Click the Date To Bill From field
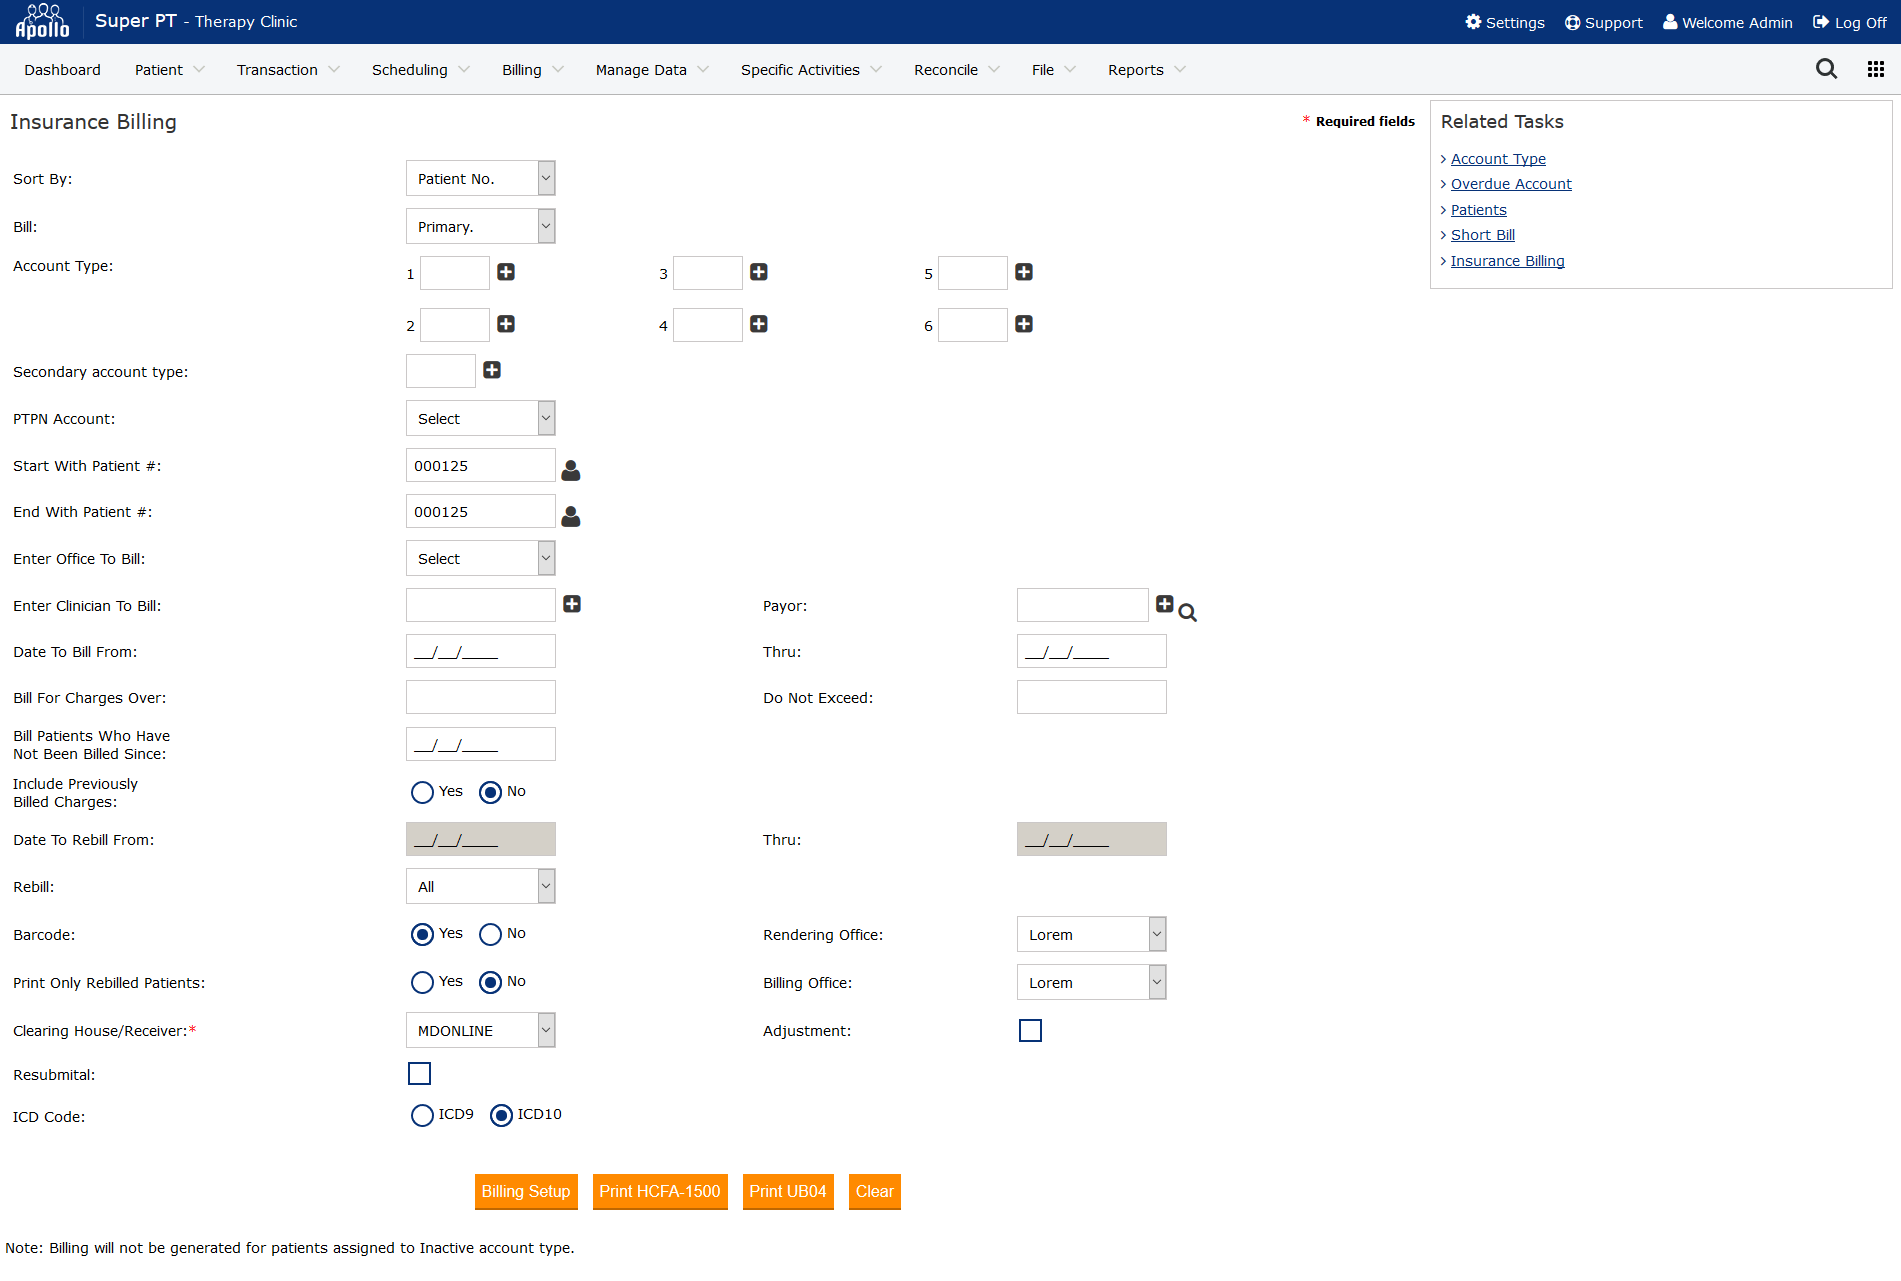Image resolution: width=1901 pixels, height=1281 pixels. [x=480, y=652]
